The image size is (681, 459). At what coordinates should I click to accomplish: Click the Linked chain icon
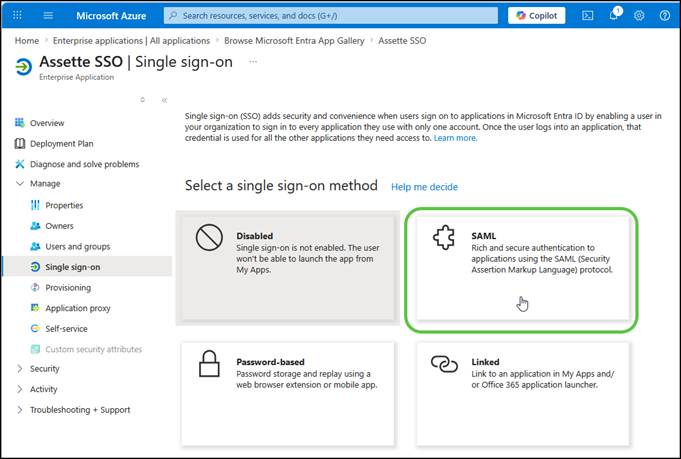click(x=444, y=364)
